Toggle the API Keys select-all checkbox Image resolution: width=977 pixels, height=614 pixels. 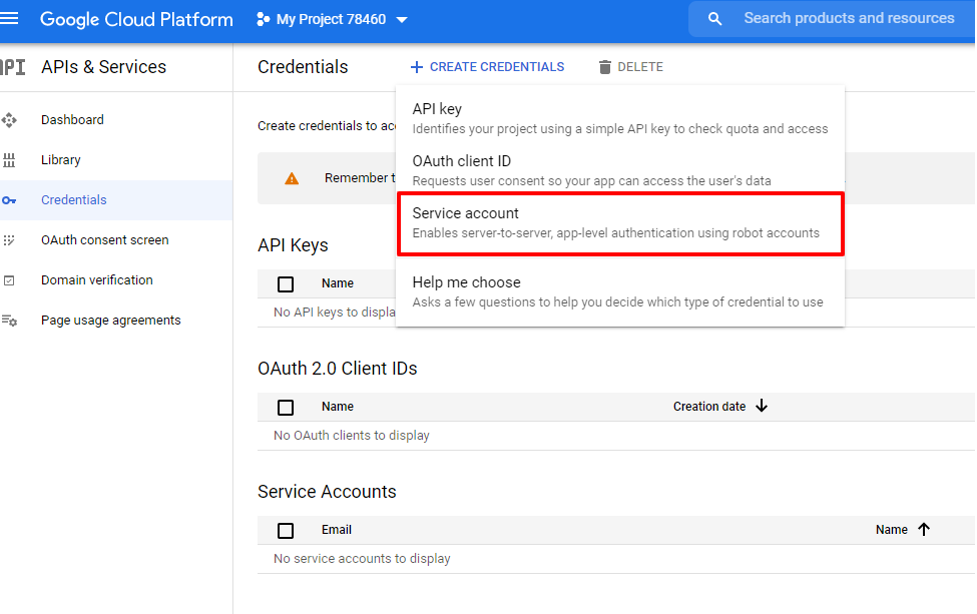(286, 284)
